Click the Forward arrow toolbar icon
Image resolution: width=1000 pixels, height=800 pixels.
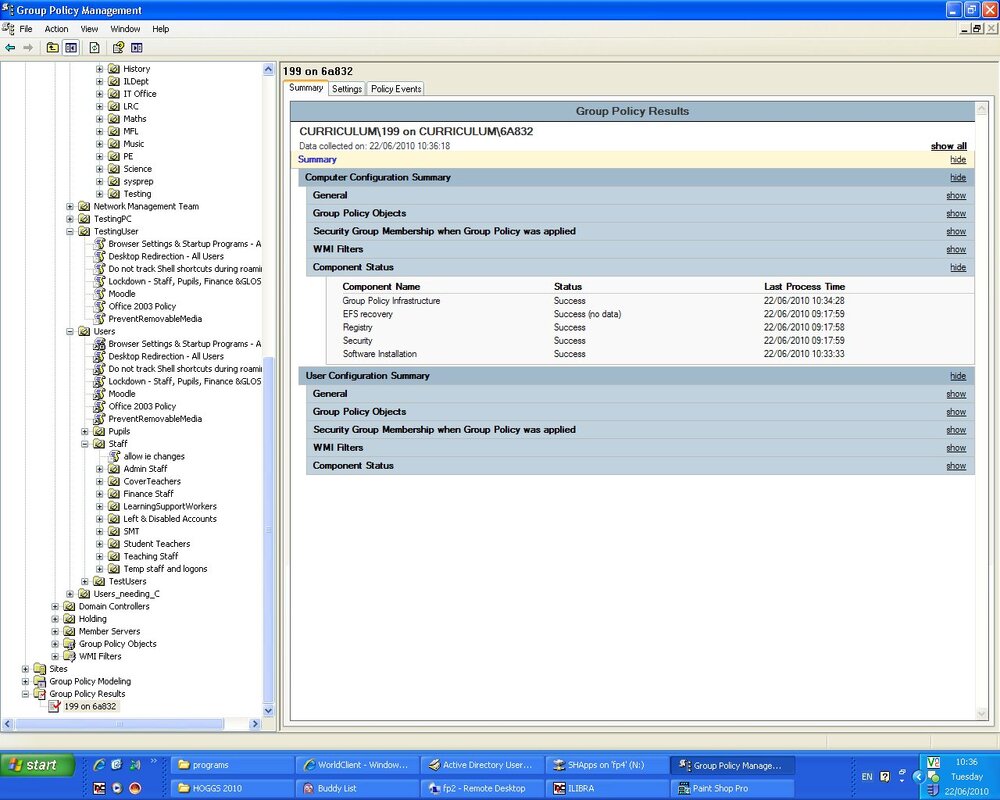coord(28,48)
